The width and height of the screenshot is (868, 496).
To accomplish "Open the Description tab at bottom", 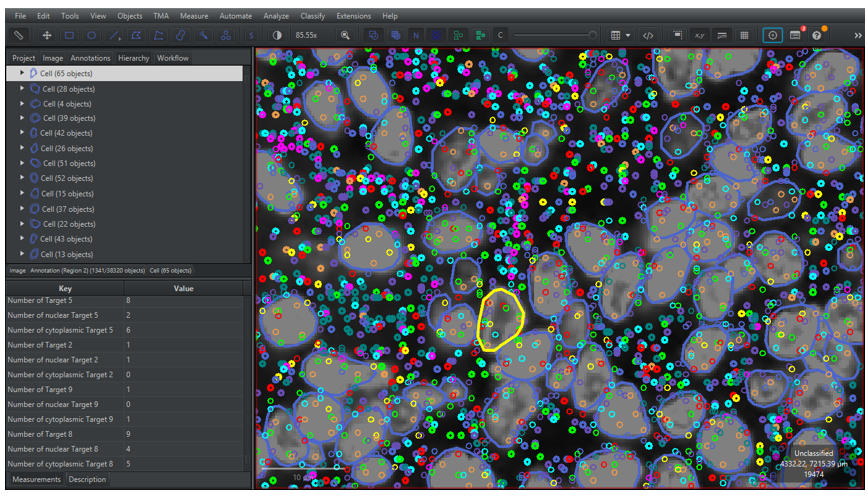I will click(x=87, y=480).
